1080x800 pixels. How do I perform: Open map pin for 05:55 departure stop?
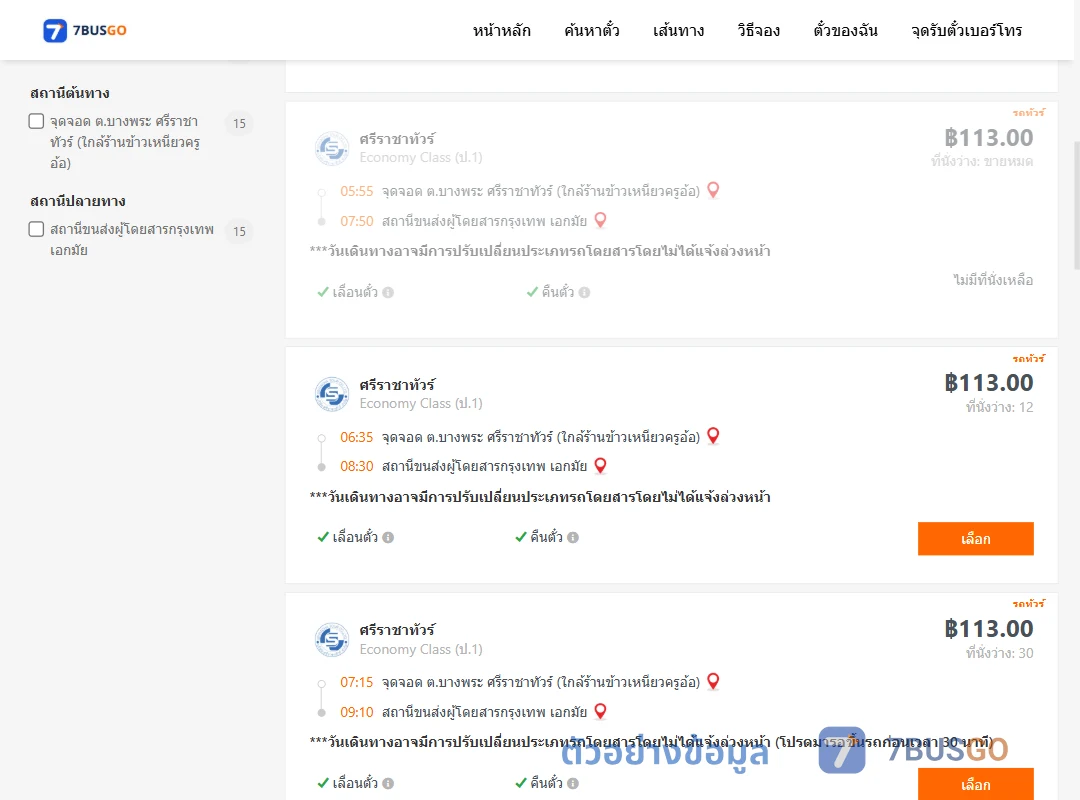pos(714,190)
